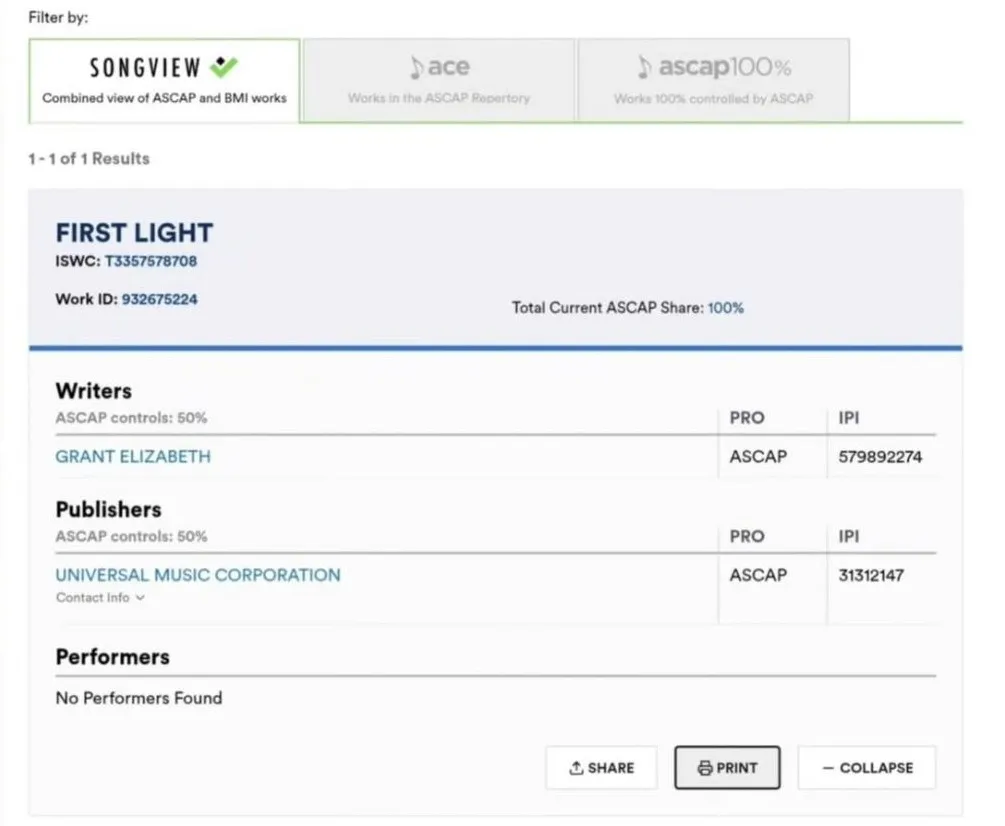Image resolution: width=1005 pixels, height=826 pixels.
Task: Click the IPI column header under Publishers
Action: [849, 536]
